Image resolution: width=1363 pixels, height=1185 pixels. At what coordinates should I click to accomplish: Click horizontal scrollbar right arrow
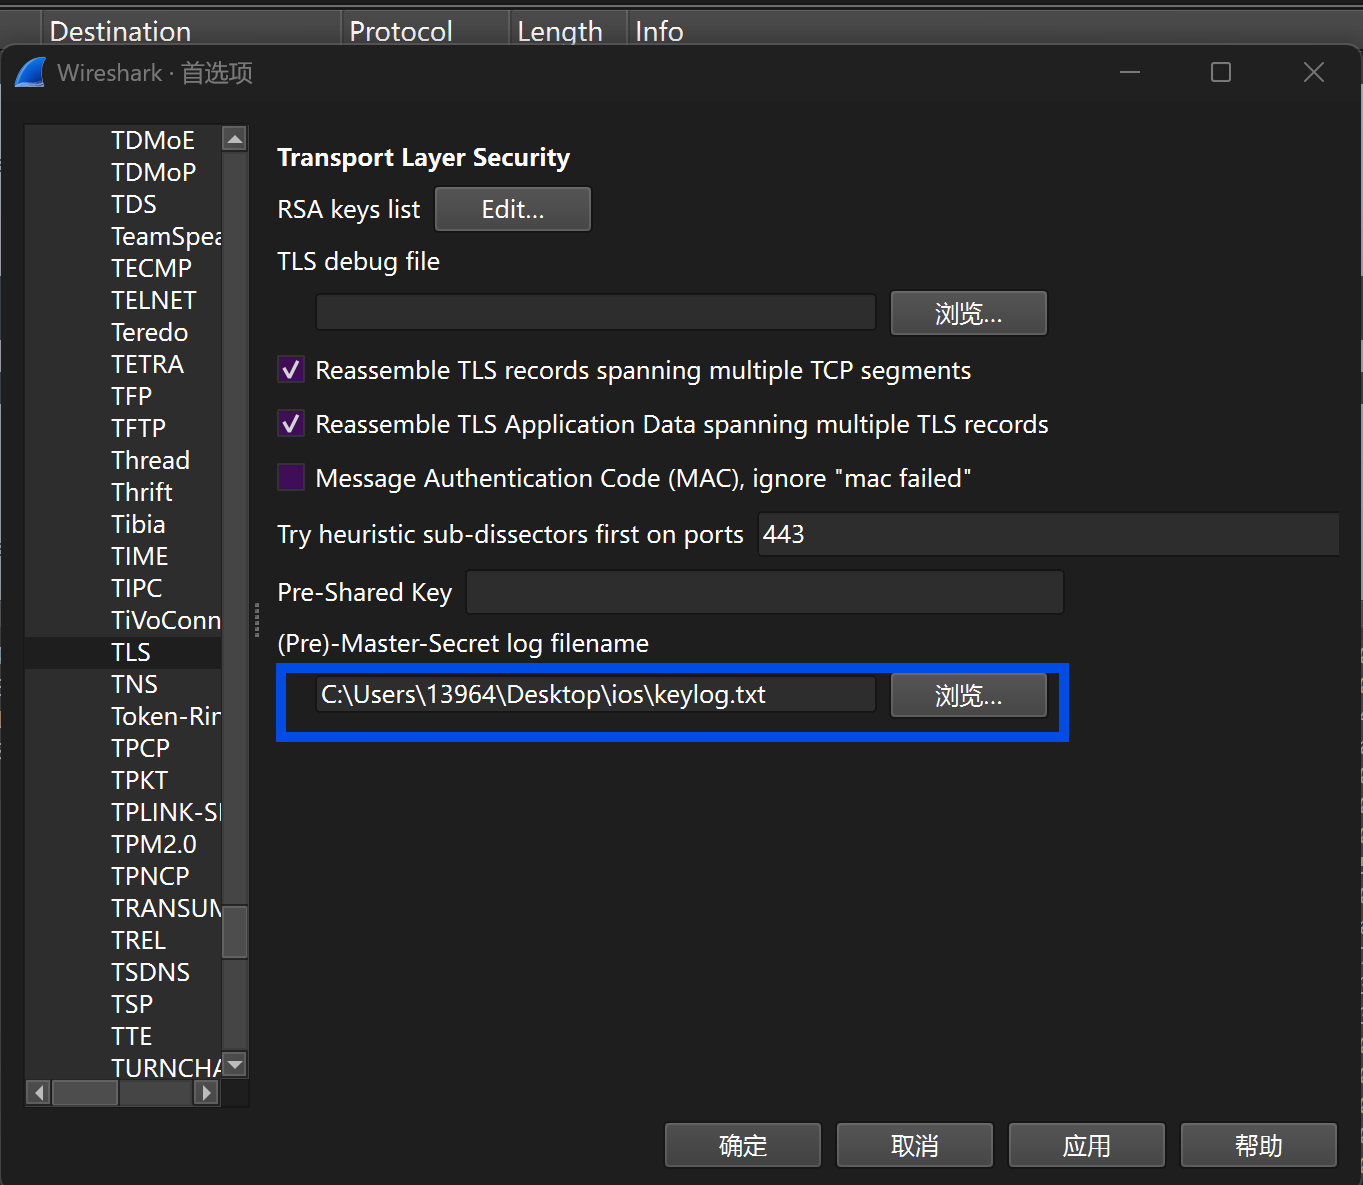point(206,1093)
